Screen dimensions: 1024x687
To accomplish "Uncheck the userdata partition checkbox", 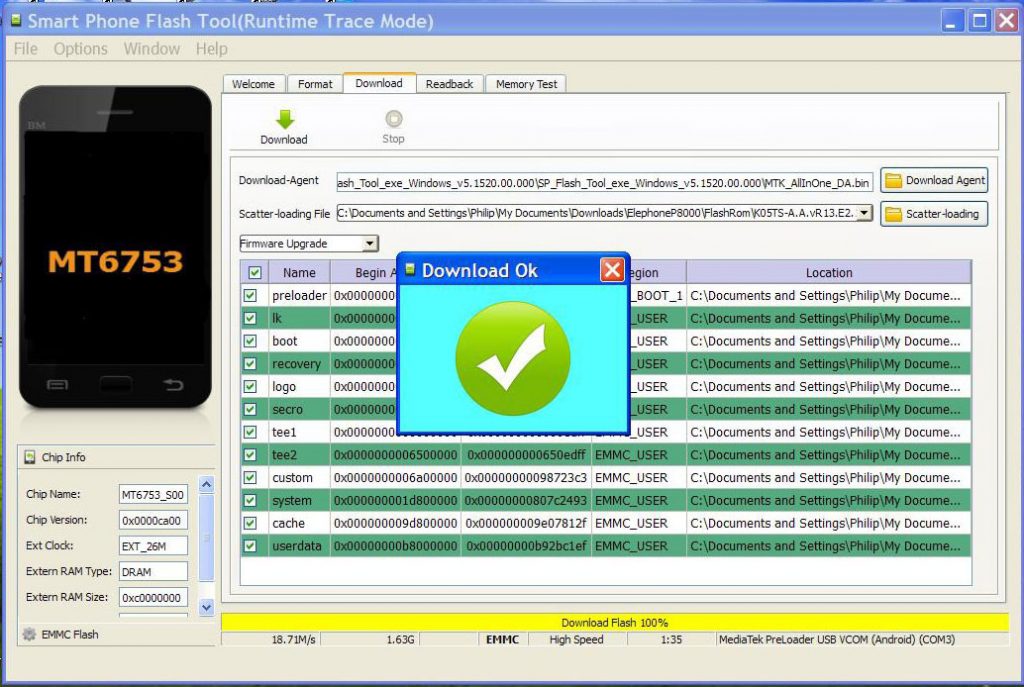I will (x=250, y=546).
